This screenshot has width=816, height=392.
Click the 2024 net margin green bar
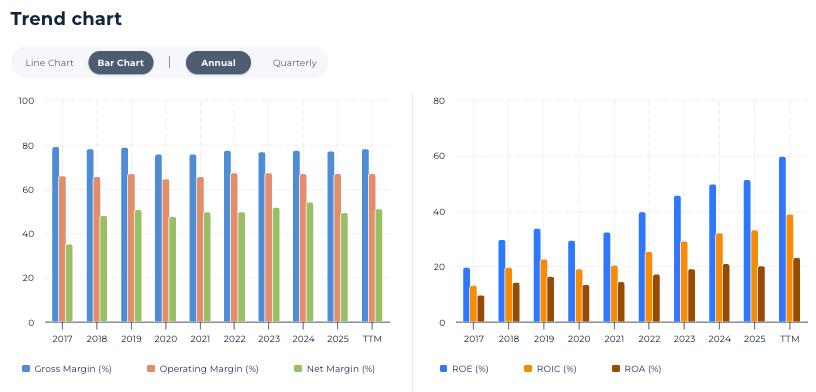point(310,262)
